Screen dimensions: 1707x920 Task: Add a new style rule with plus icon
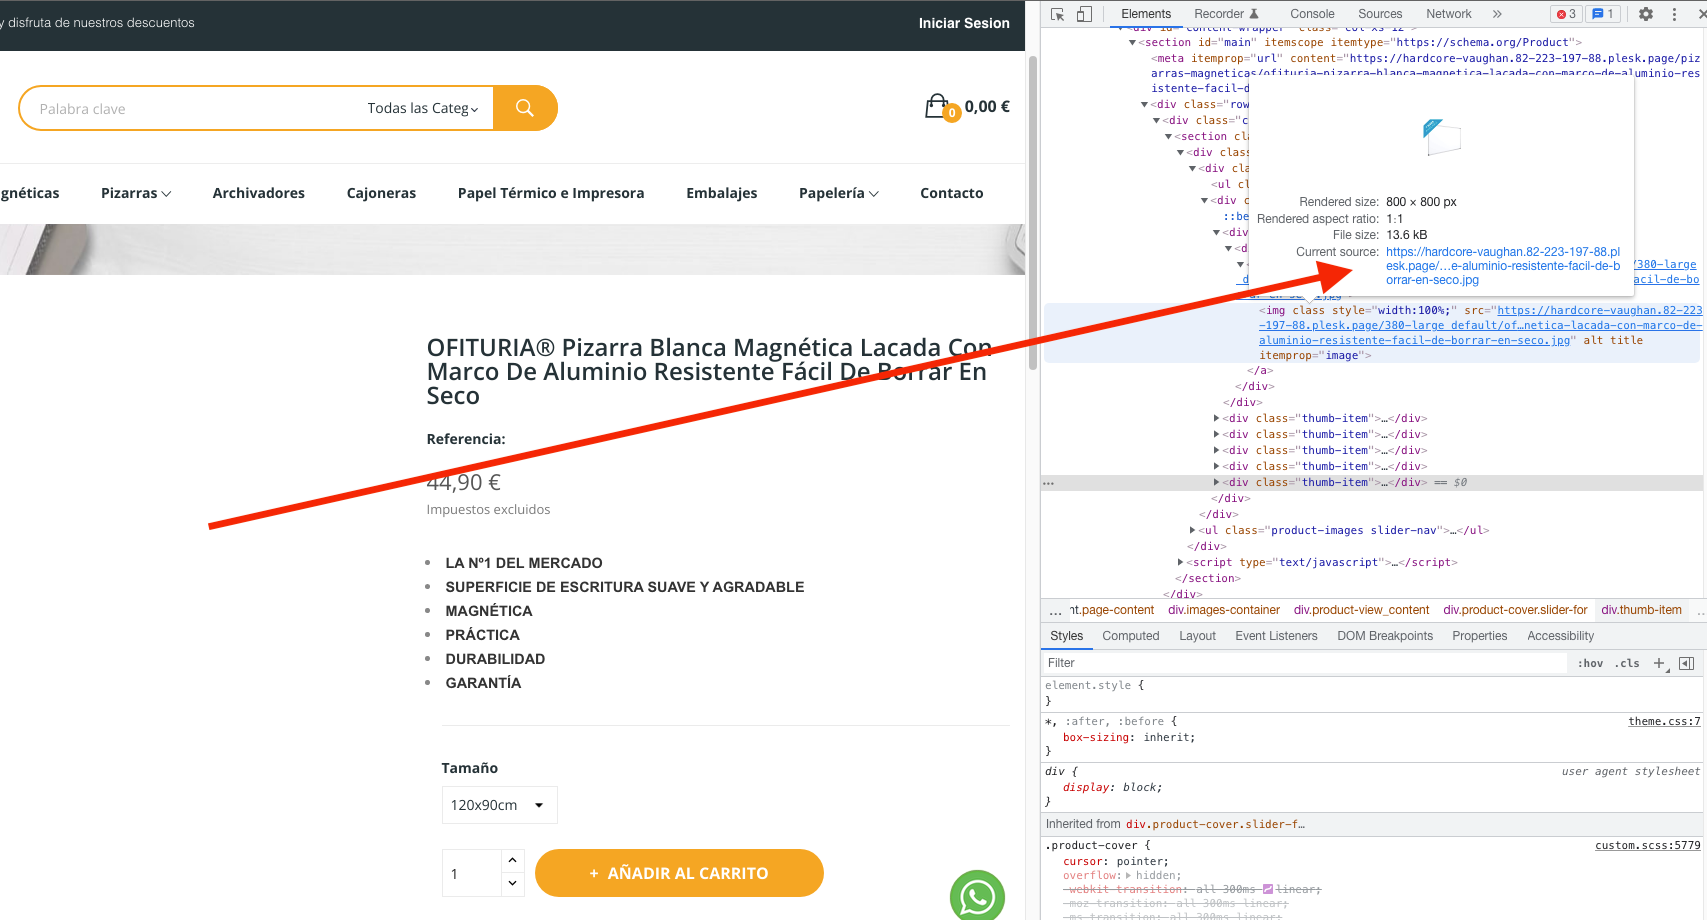coord(1660,663)
